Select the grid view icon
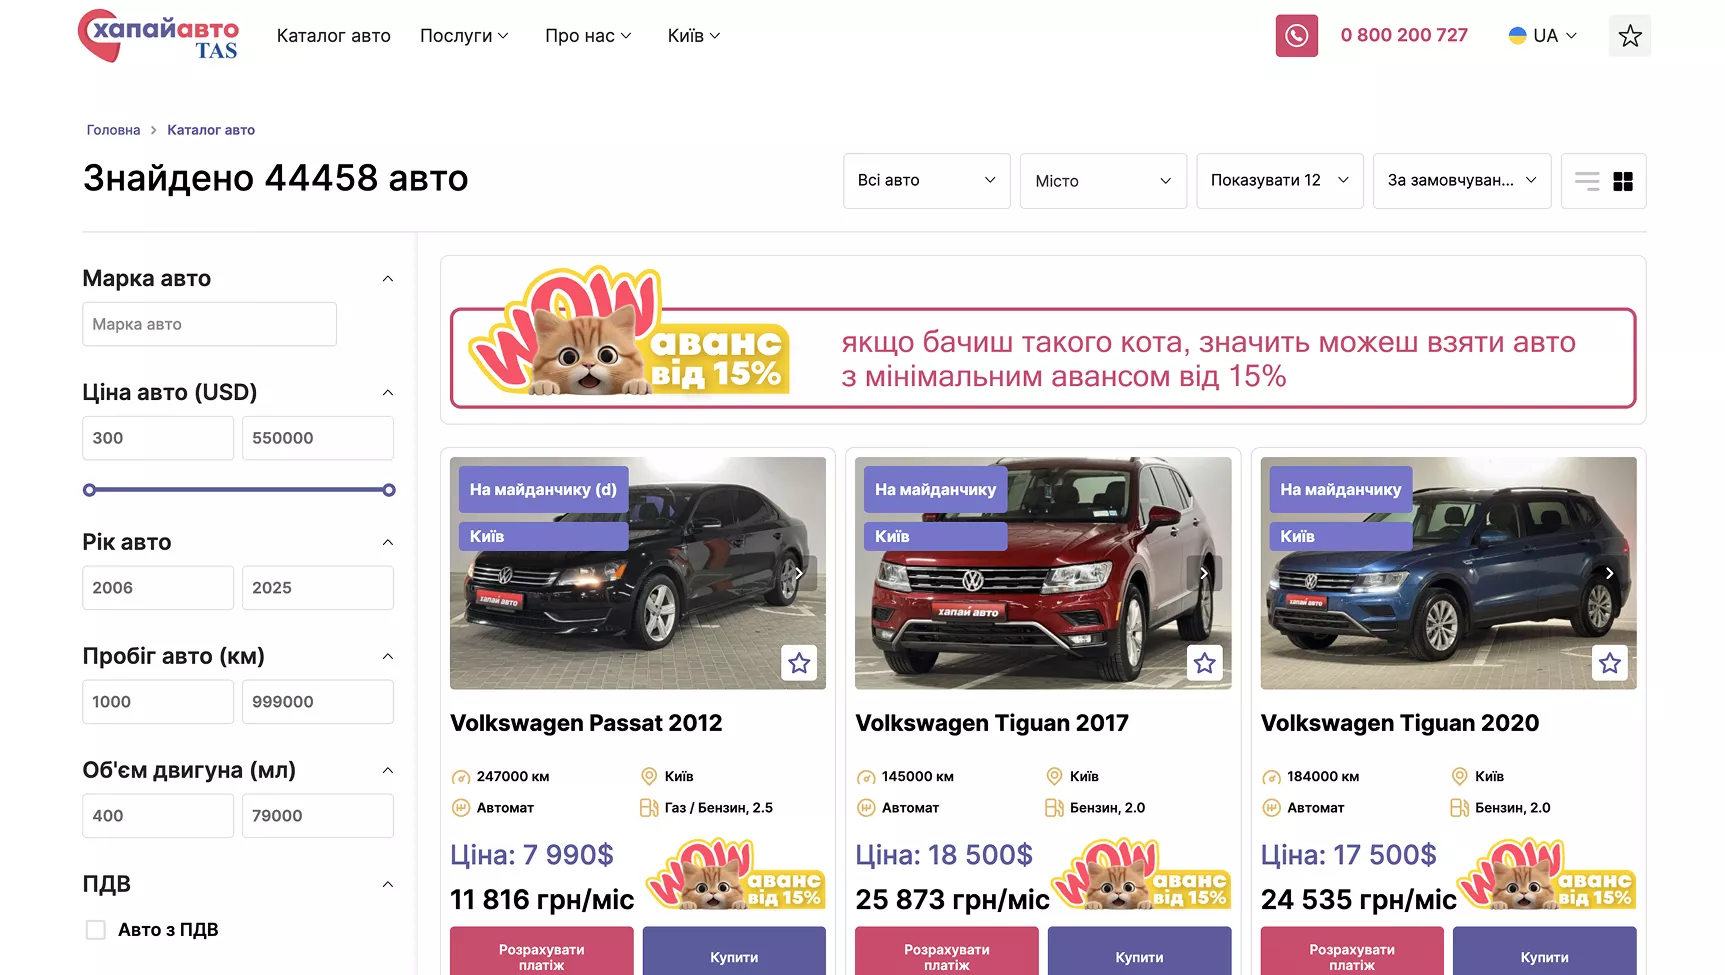1725x975 pixels. tap(1623, 181)
